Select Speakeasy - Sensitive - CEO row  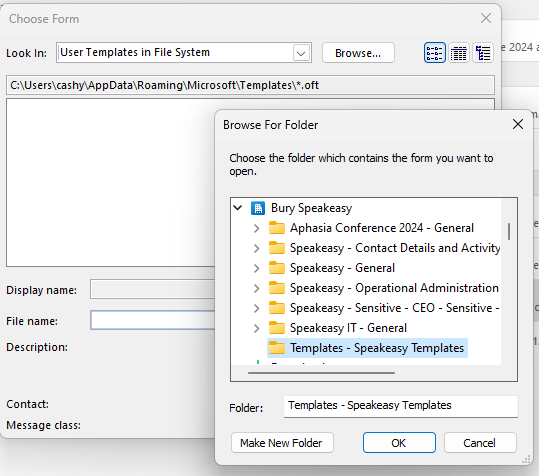(394, 308)
